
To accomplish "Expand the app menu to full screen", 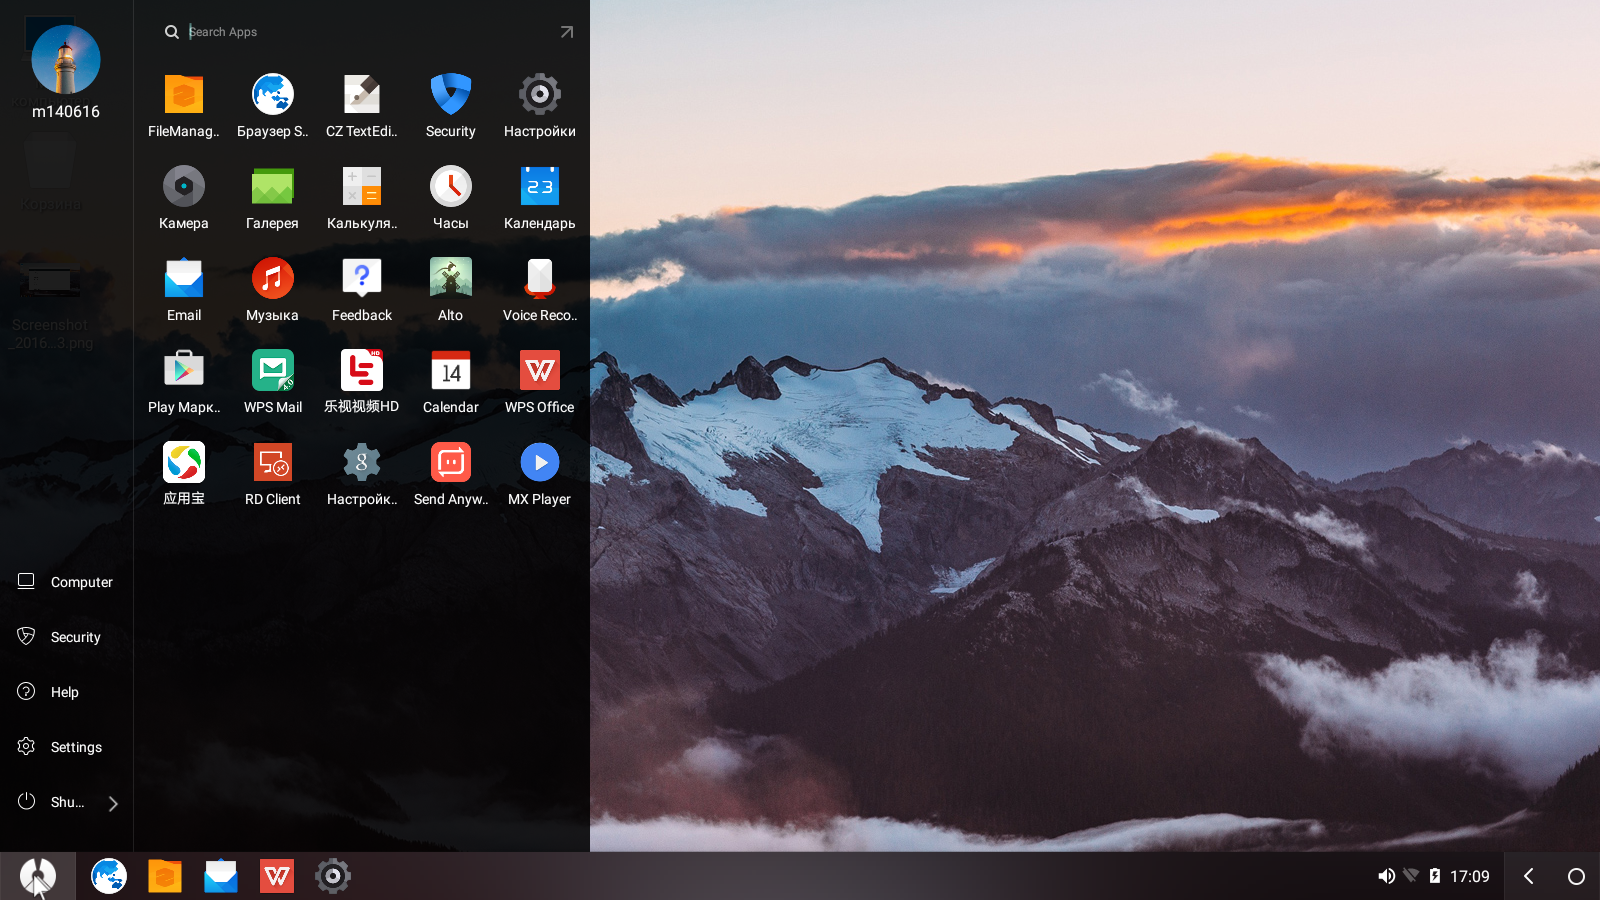I will (x=567, y=32).
